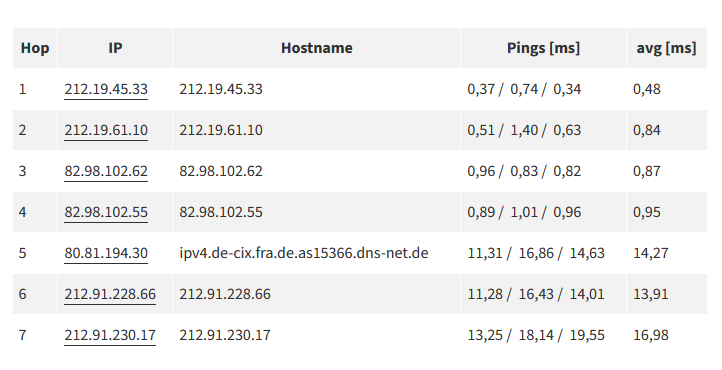Screen dimensions: 722x370
Task: Open the 212.91.228.66 IP link
Action: tap(110, 294)
